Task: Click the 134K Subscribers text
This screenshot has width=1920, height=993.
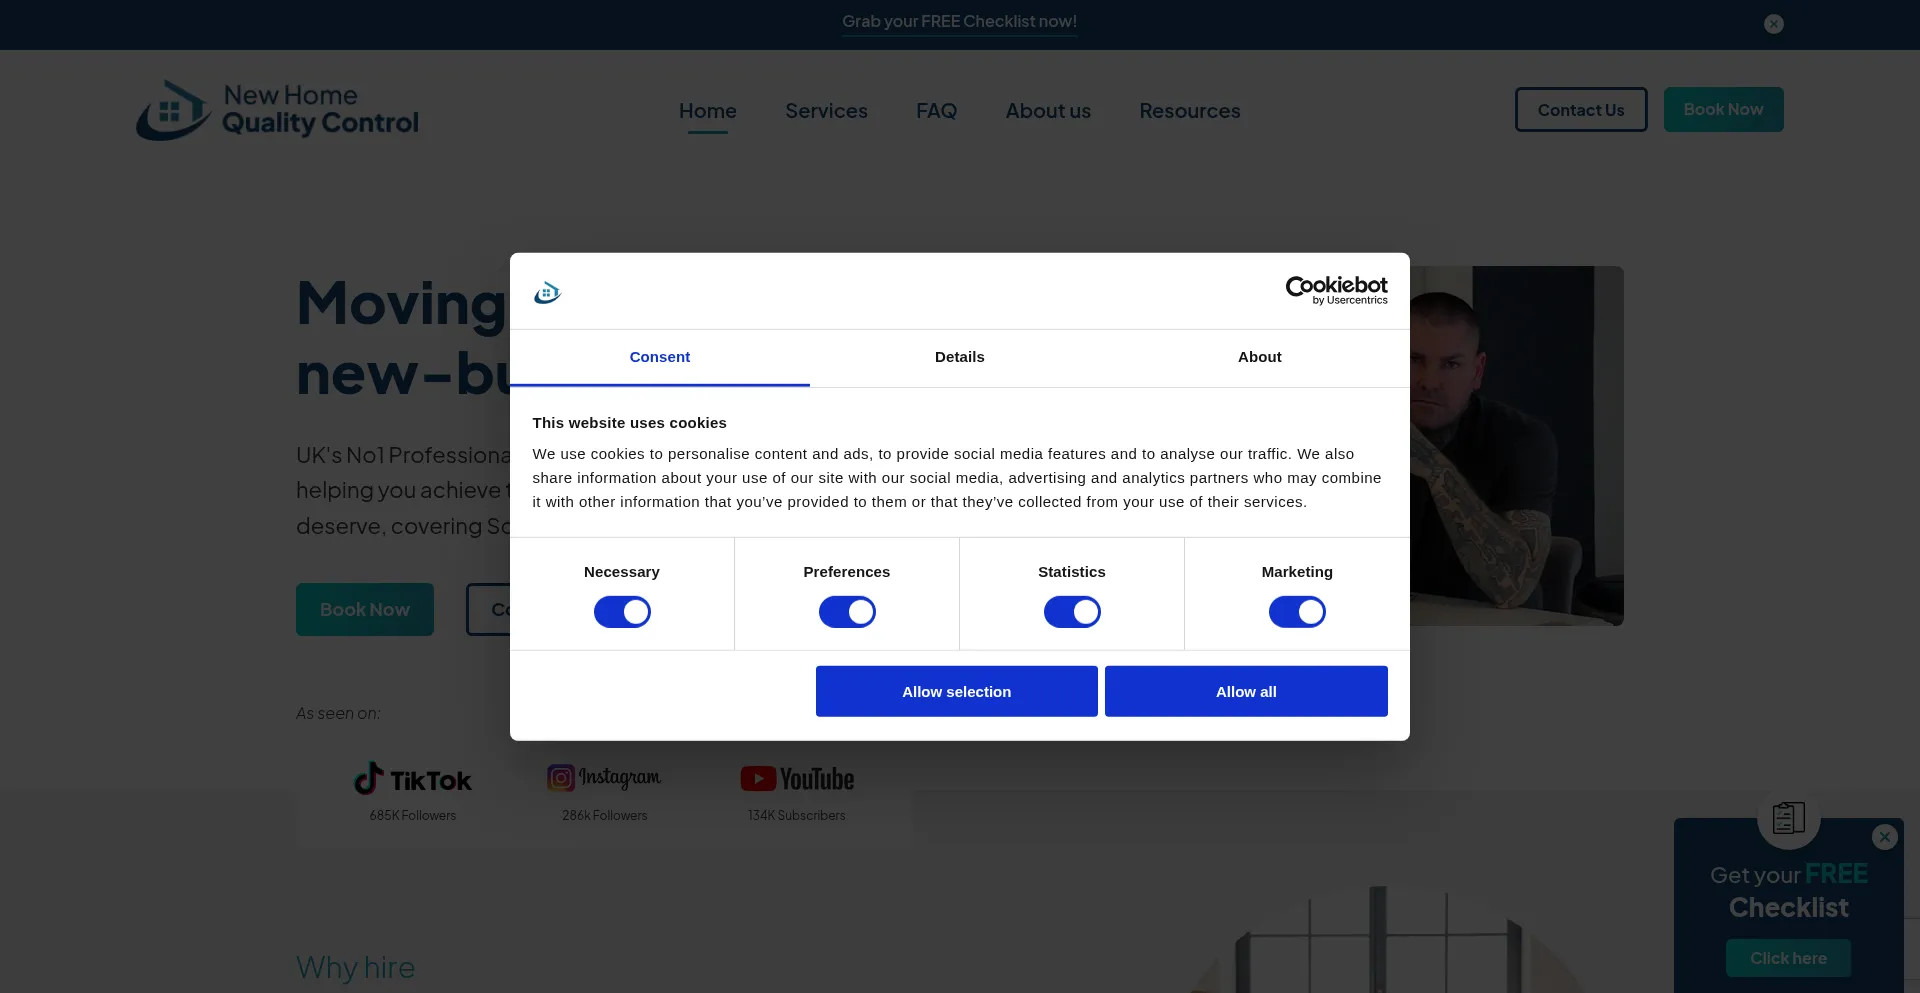Action: pyautogui.click(x=797, y=816)
